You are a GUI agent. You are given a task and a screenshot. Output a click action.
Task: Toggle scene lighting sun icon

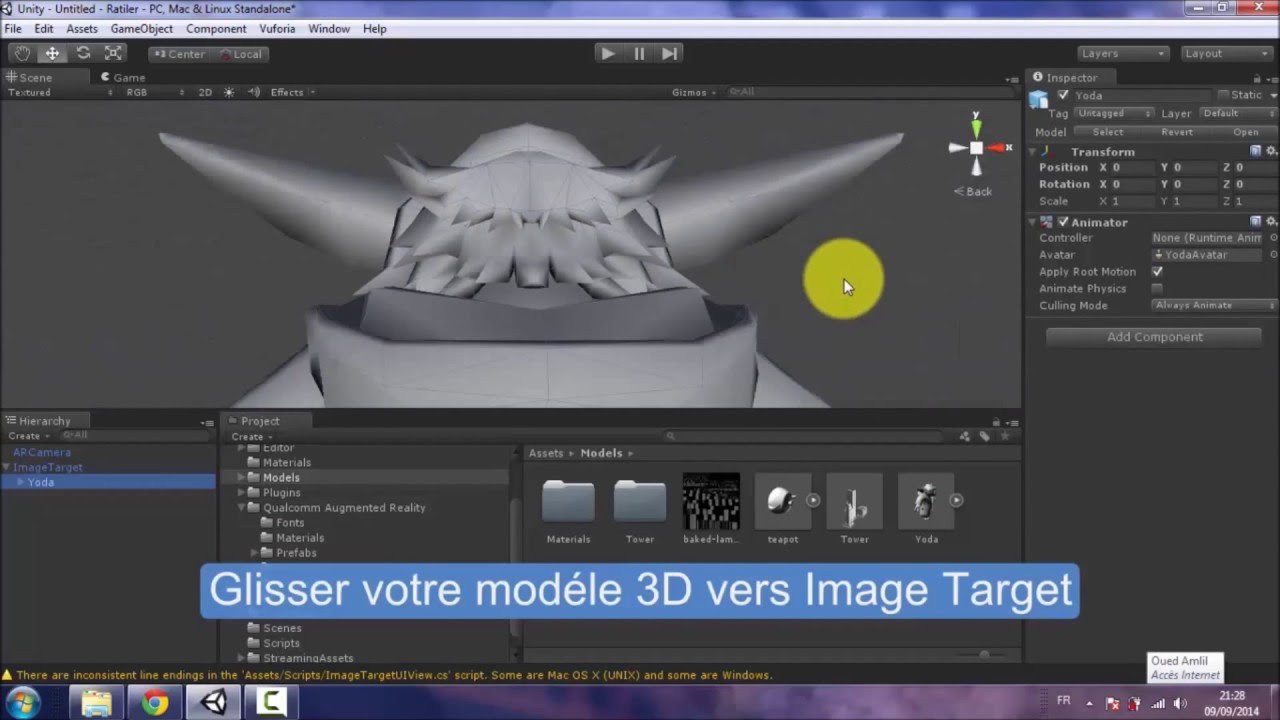pos(229,92)
